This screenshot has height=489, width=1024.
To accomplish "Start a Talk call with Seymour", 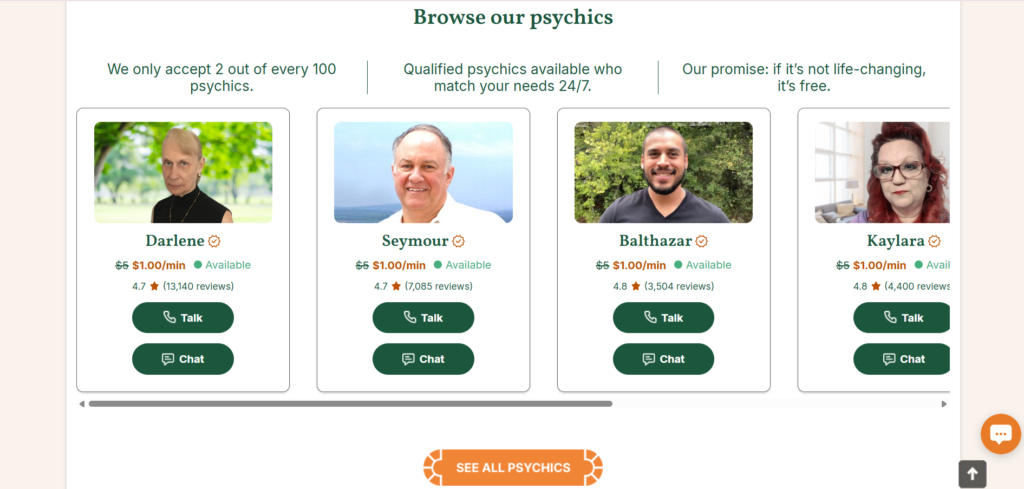I will [423, 318].
